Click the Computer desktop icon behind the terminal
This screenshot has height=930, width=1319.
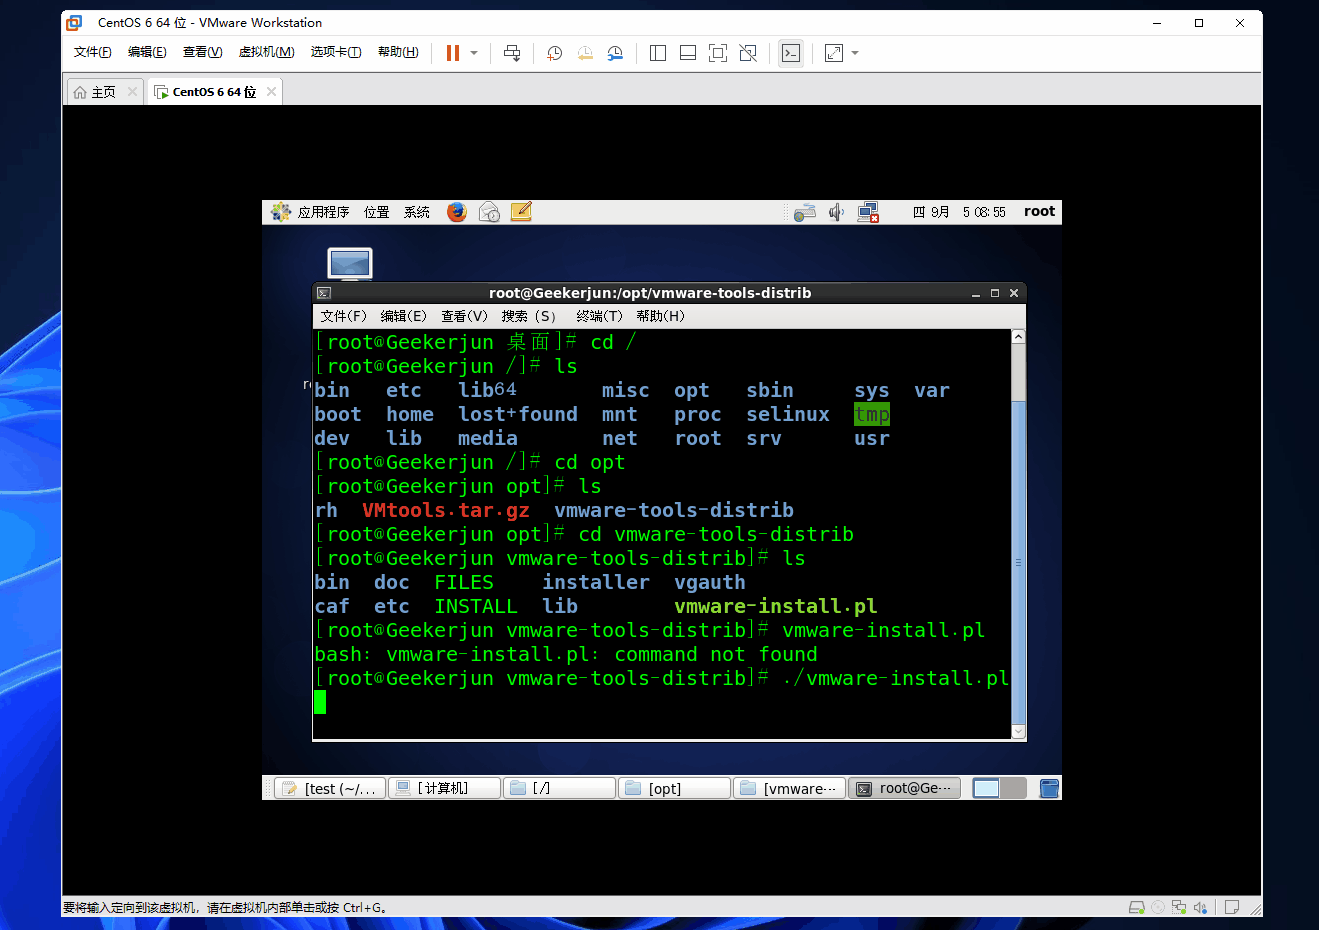(350, 264)
